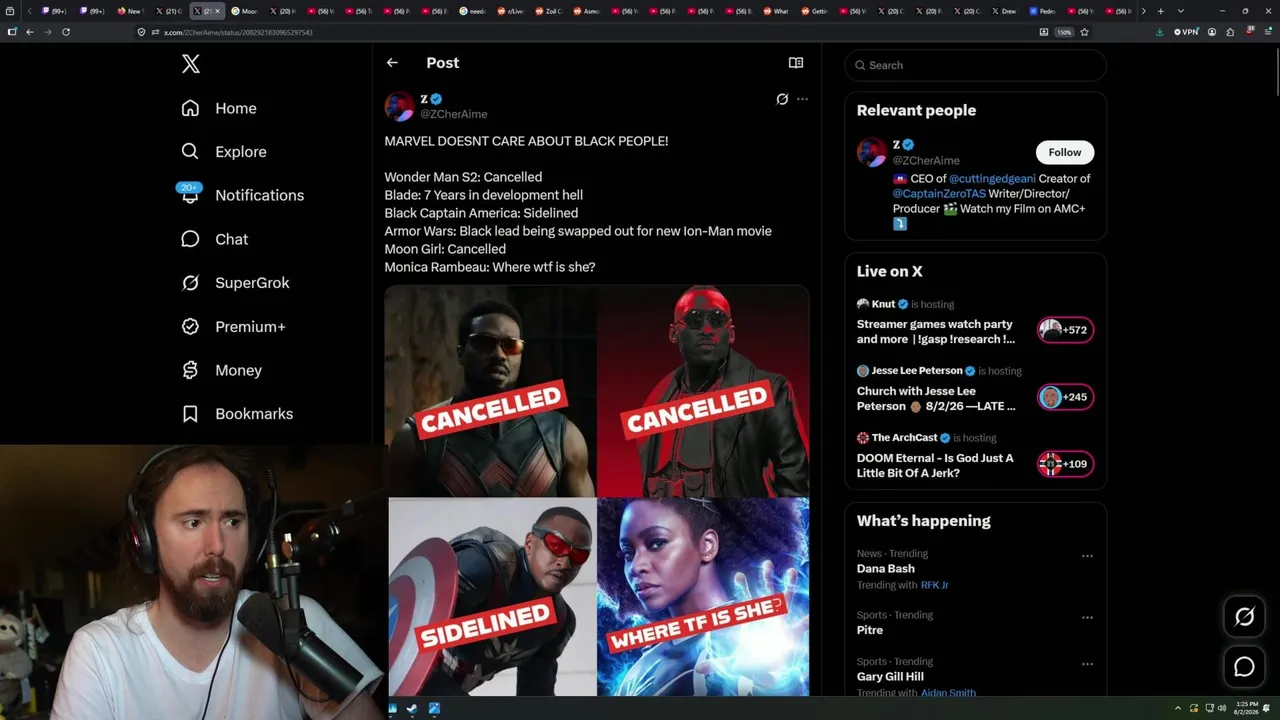This screenshot has height=720, width=1280.
Task: Open the Pitre trending topic
Action: [x=870, y=631]
